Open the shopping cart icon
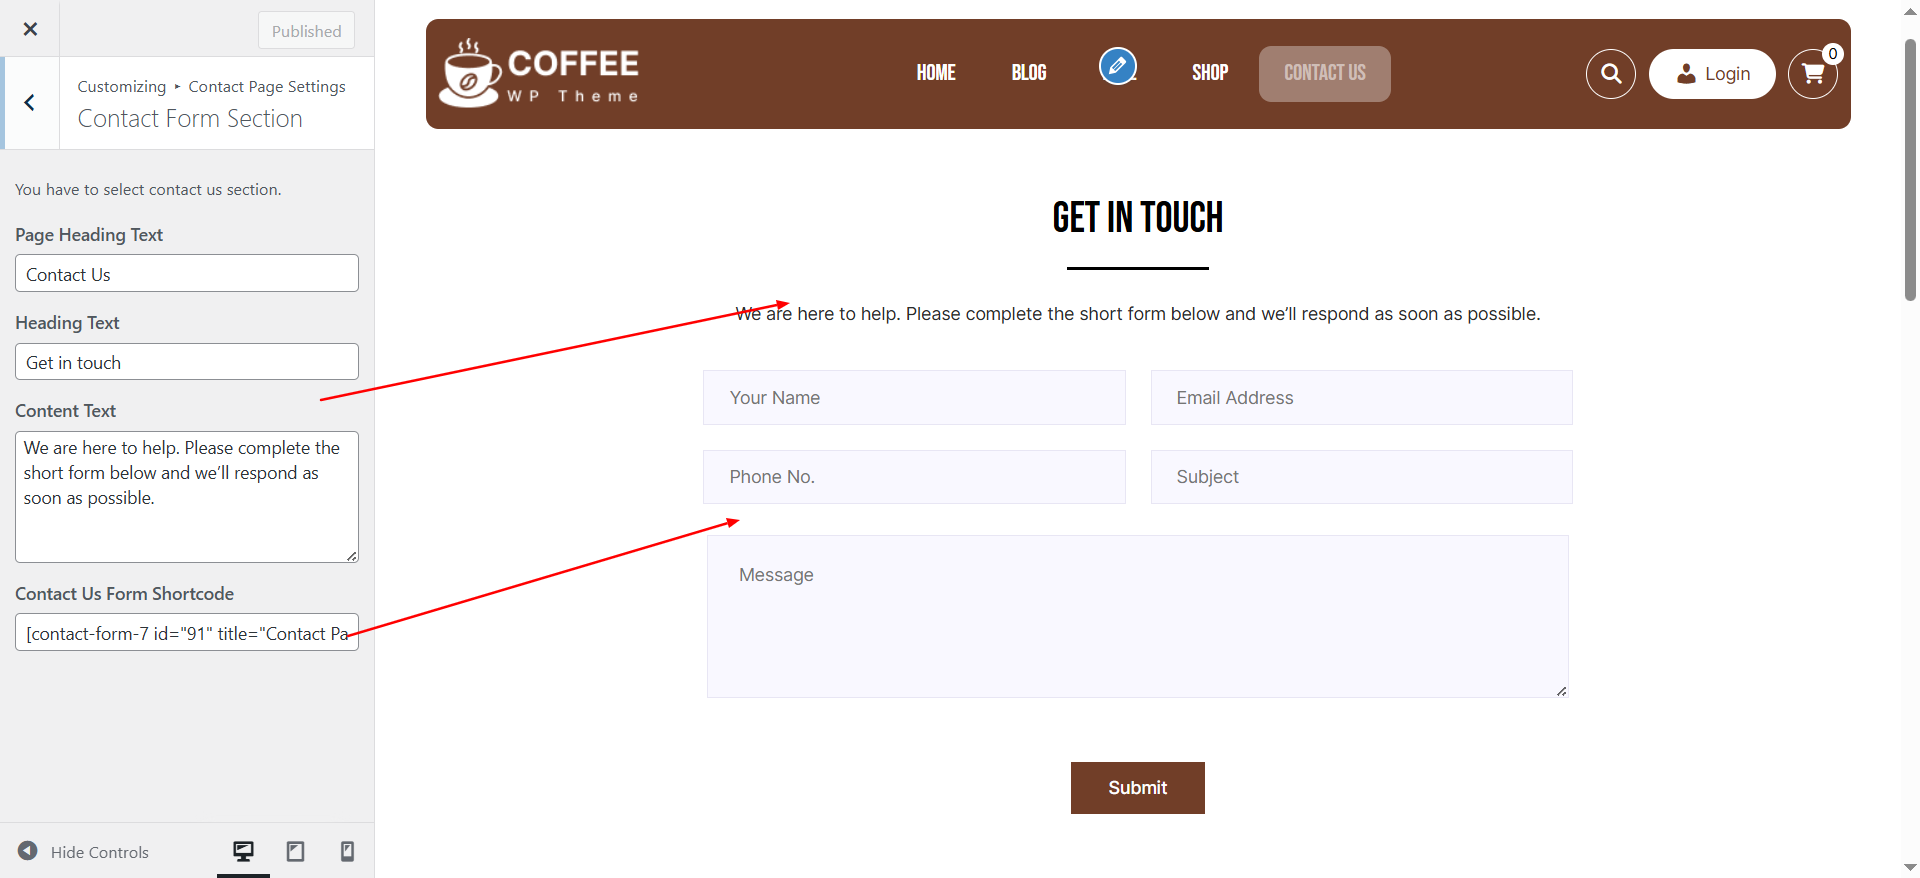 1811,74
